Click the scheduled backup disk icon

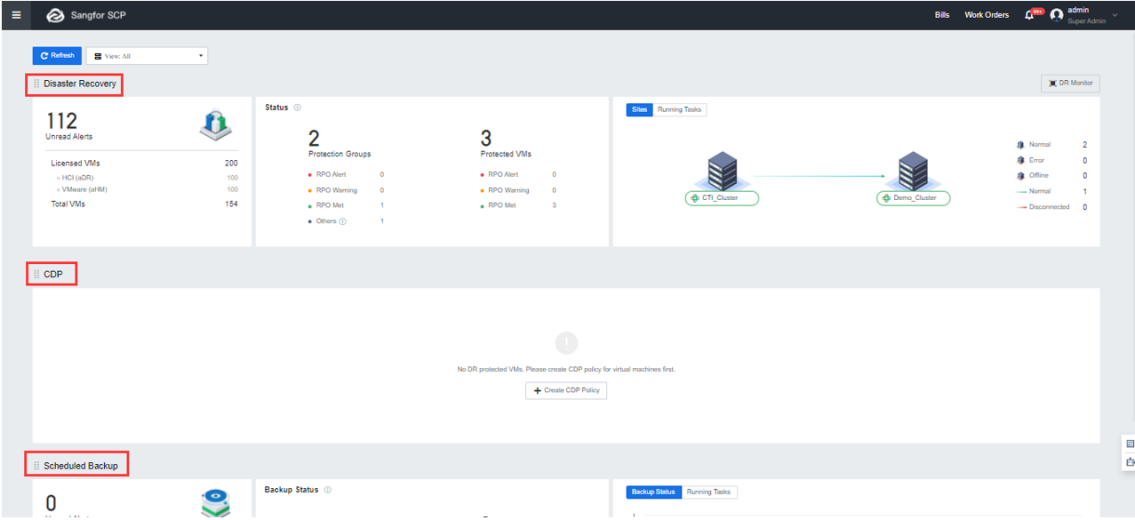pyautogui.click(x=215, y=504)
